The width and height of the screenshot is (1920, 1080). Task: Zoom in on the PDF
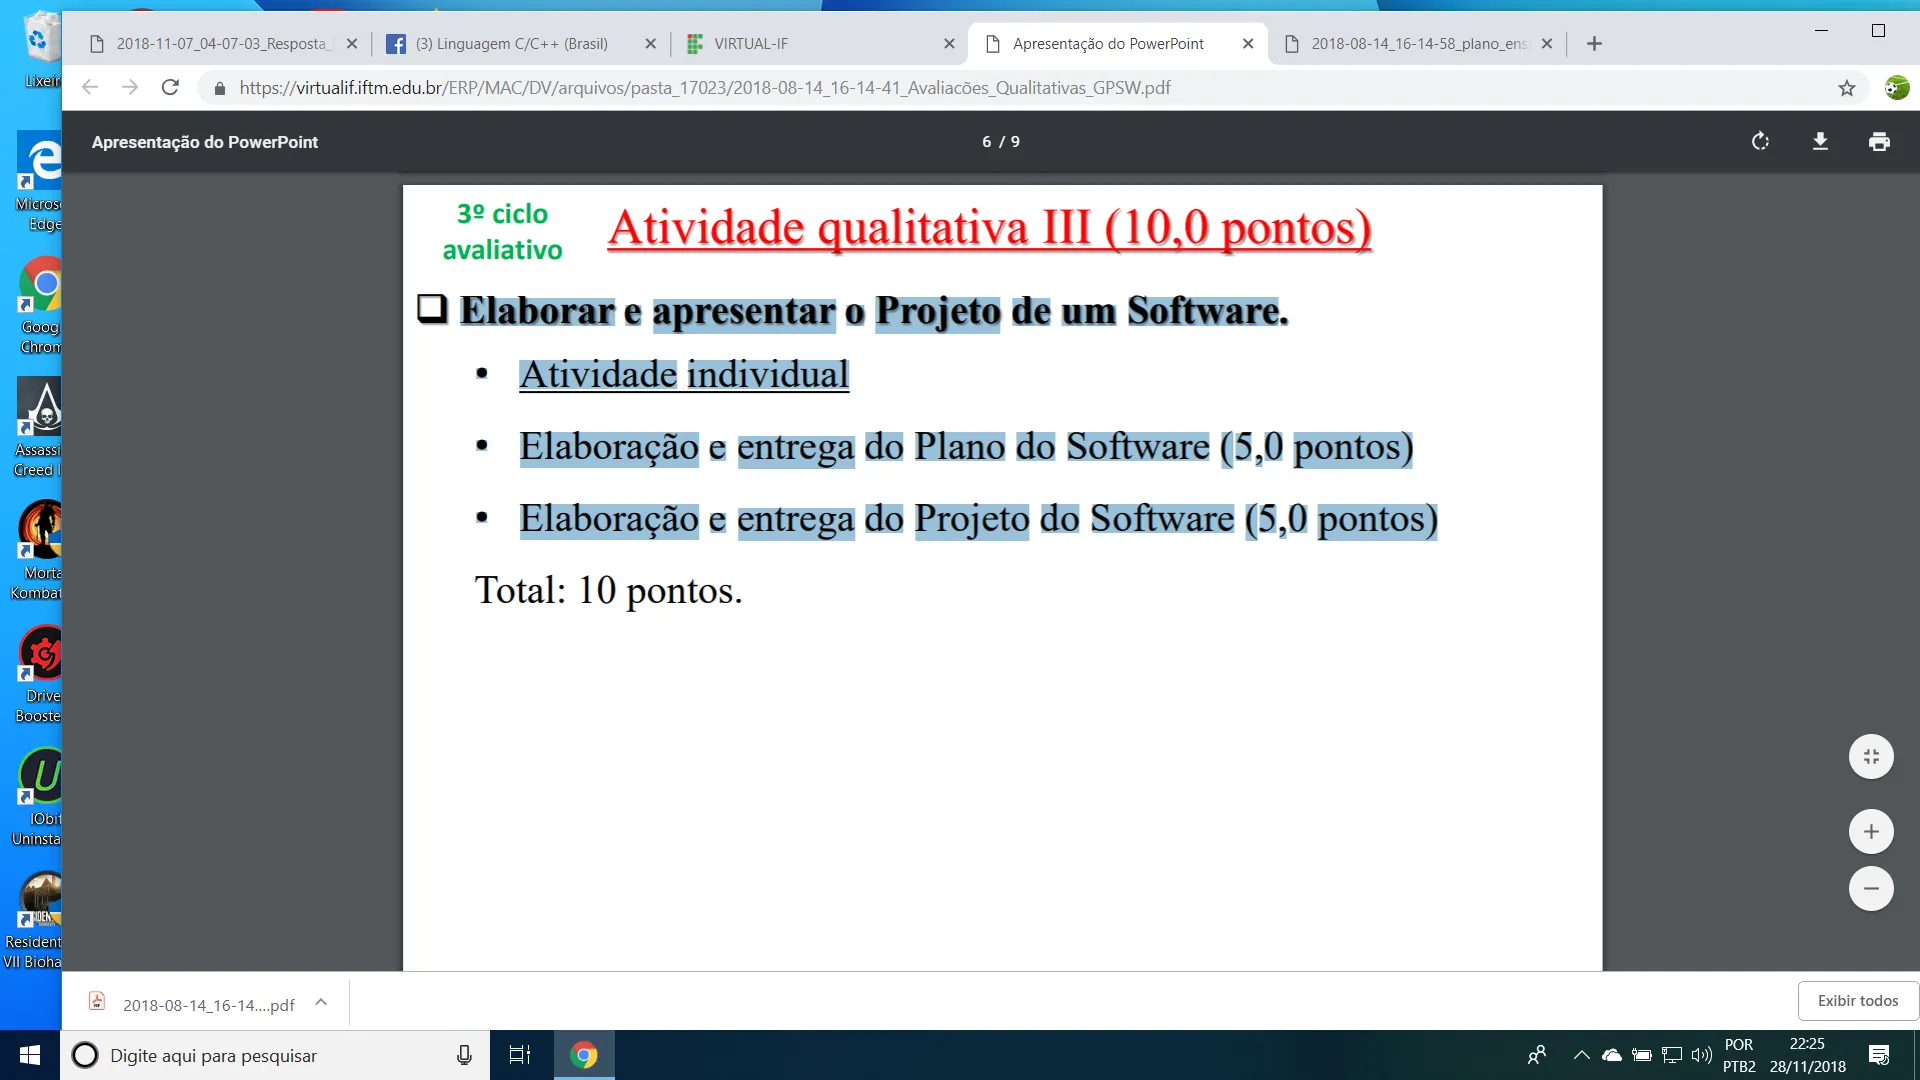point(1871,832)
